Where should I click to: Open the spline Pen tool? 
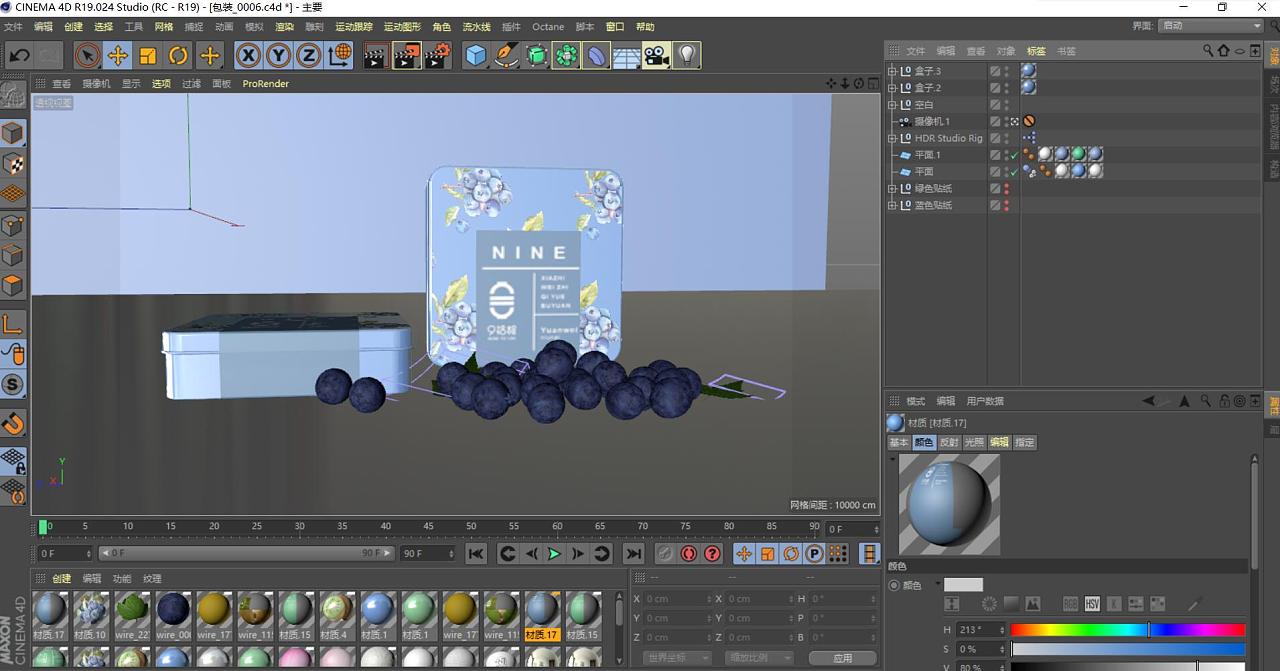[x=506, y=56]
